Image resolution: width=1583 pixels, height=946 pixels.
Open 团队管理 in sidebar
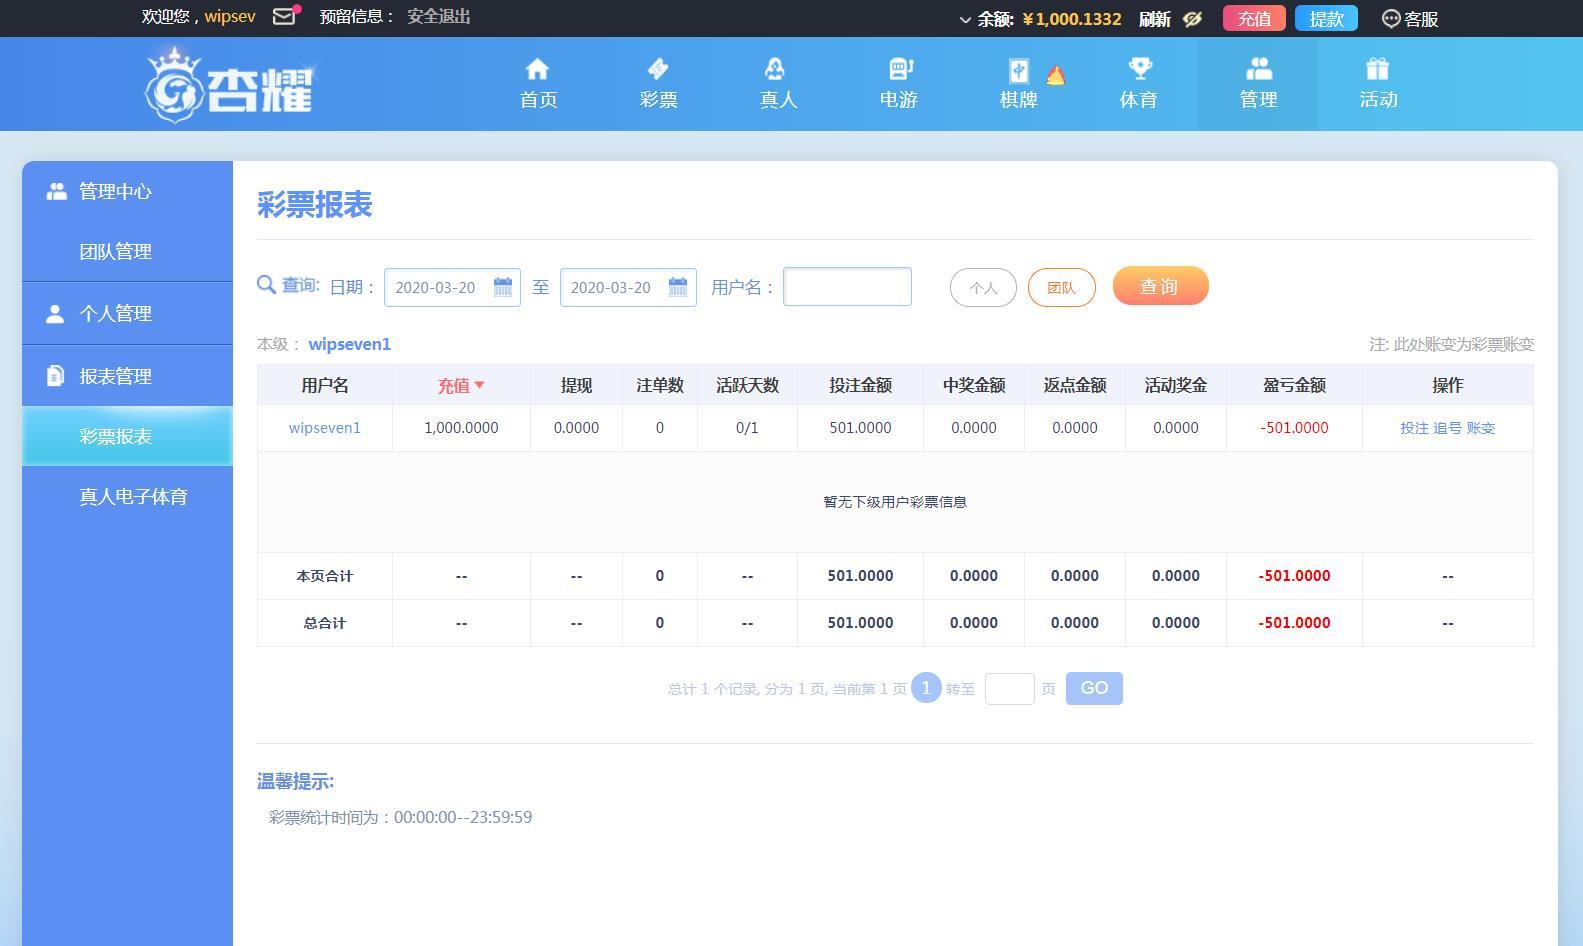pos(115,252)
